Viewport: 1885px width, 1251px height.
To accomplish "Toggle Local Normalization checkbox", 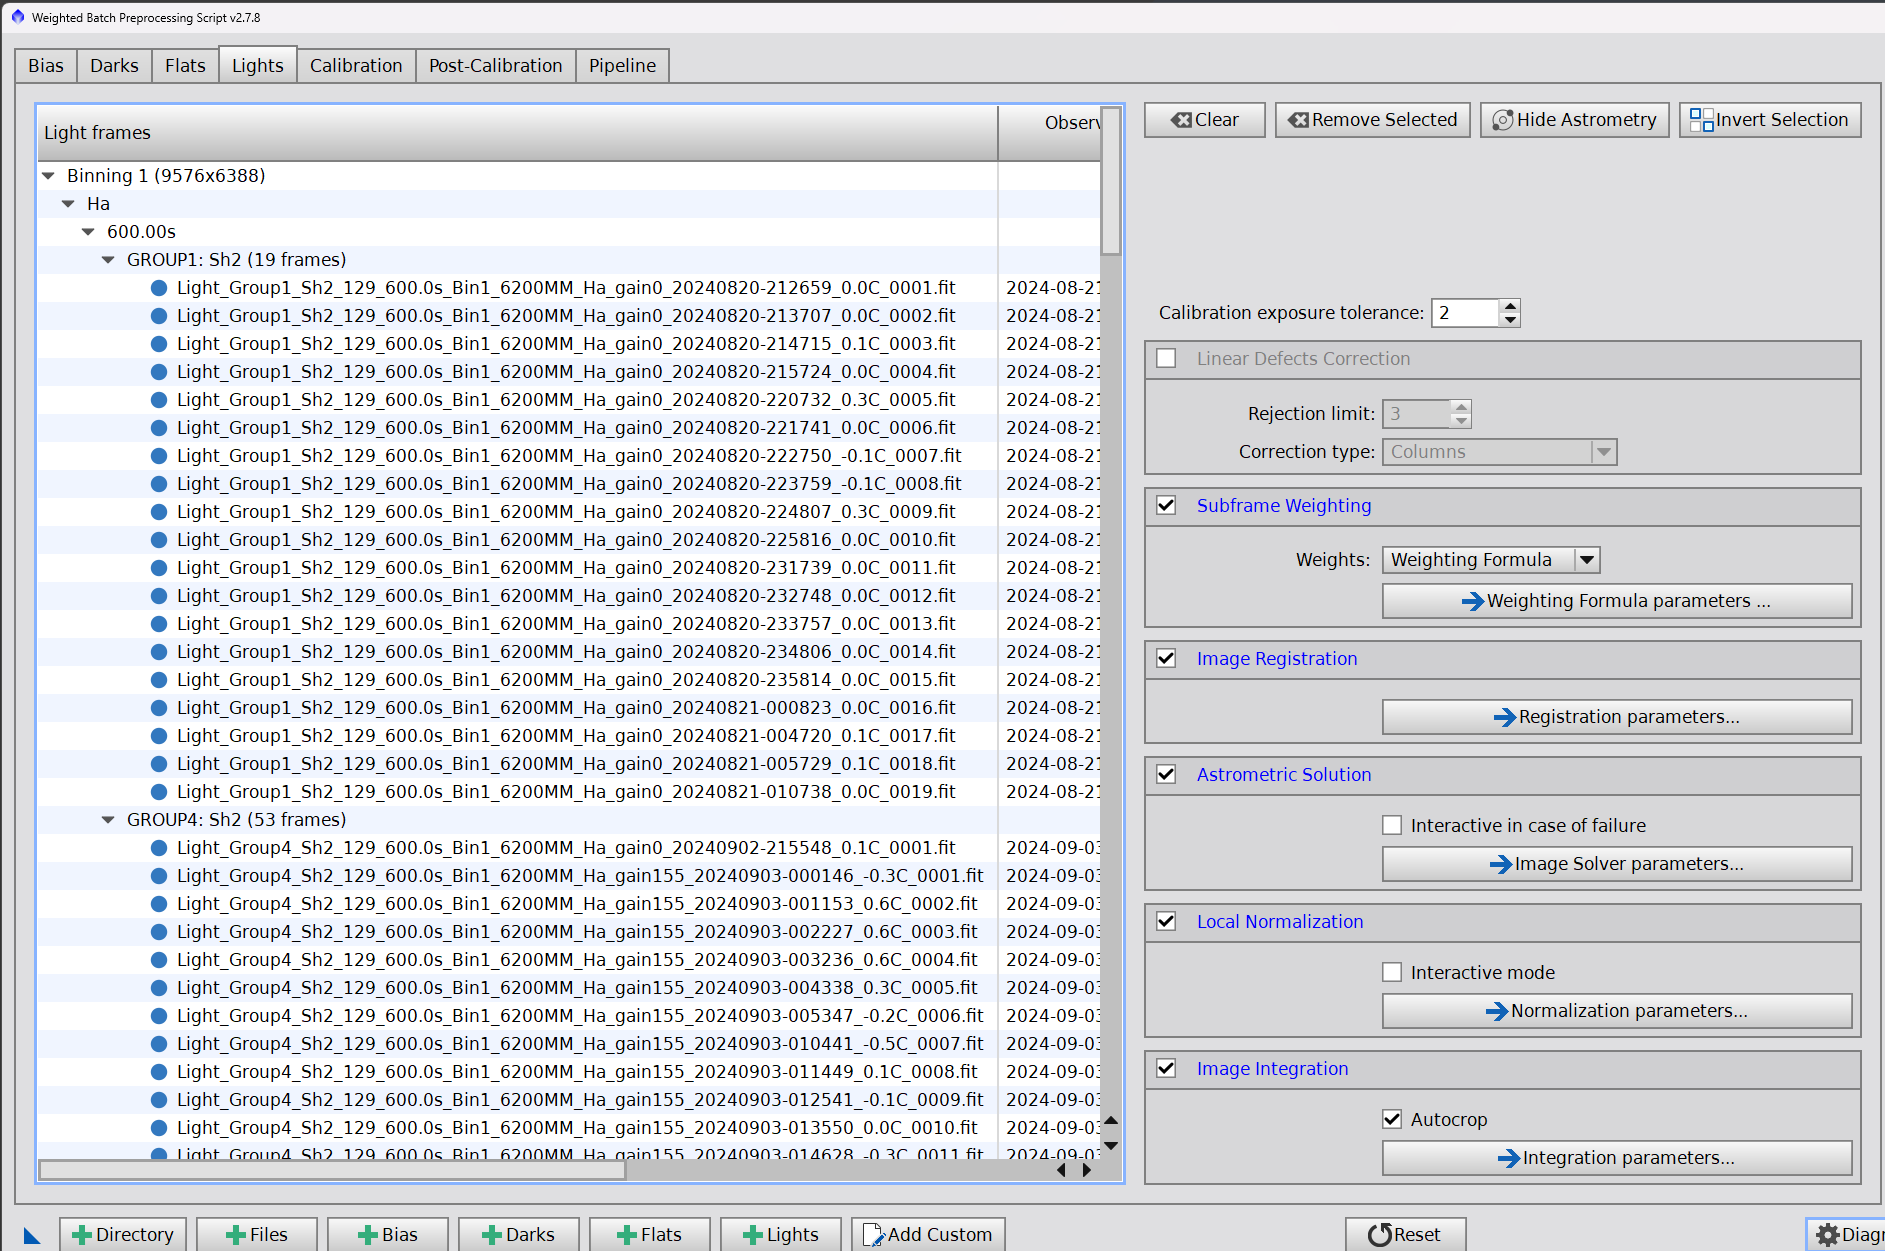I will tap(1166, 921).
